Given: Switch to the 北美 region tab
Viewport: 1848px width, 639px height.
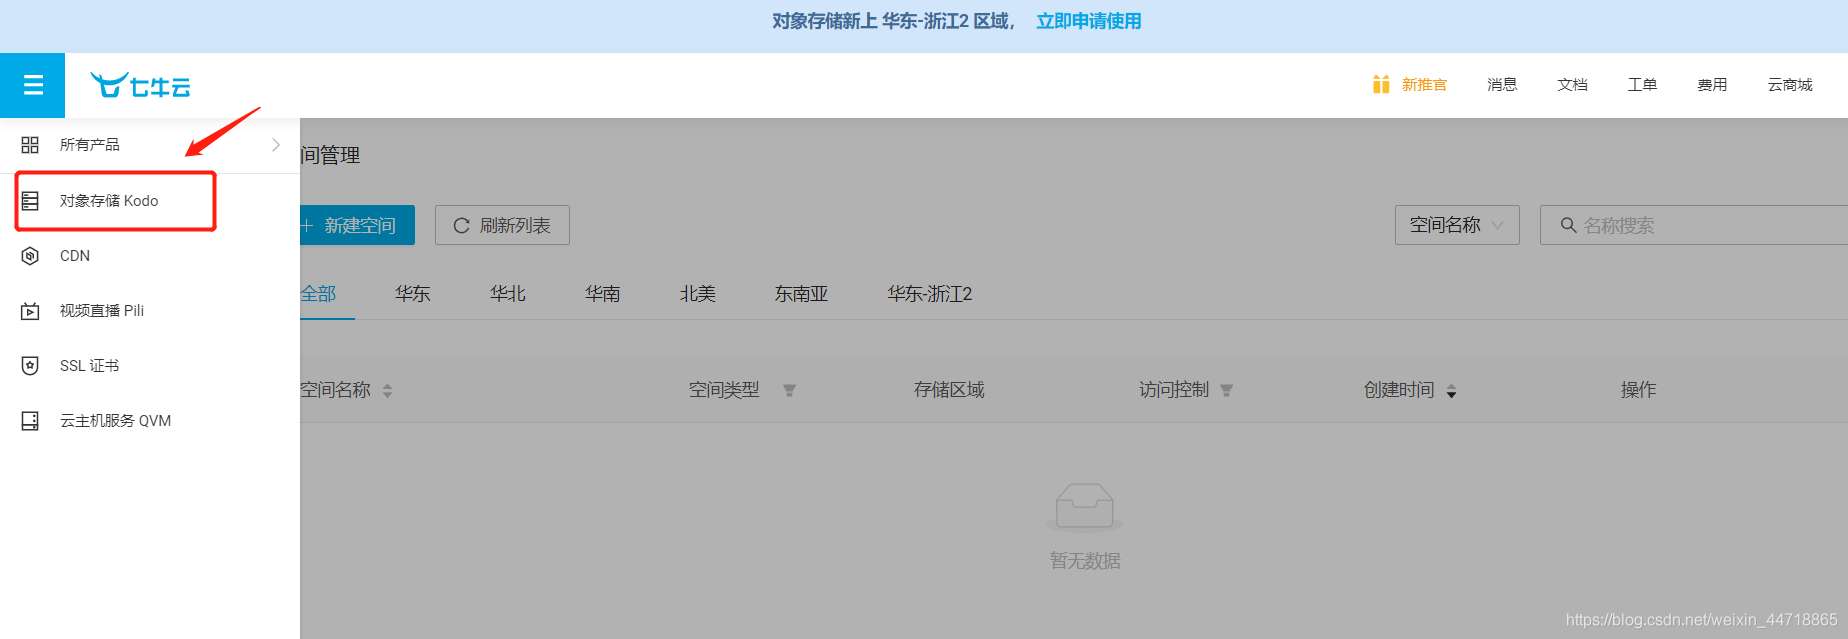Looking at the screenshot, I should [x=698, y=294].
